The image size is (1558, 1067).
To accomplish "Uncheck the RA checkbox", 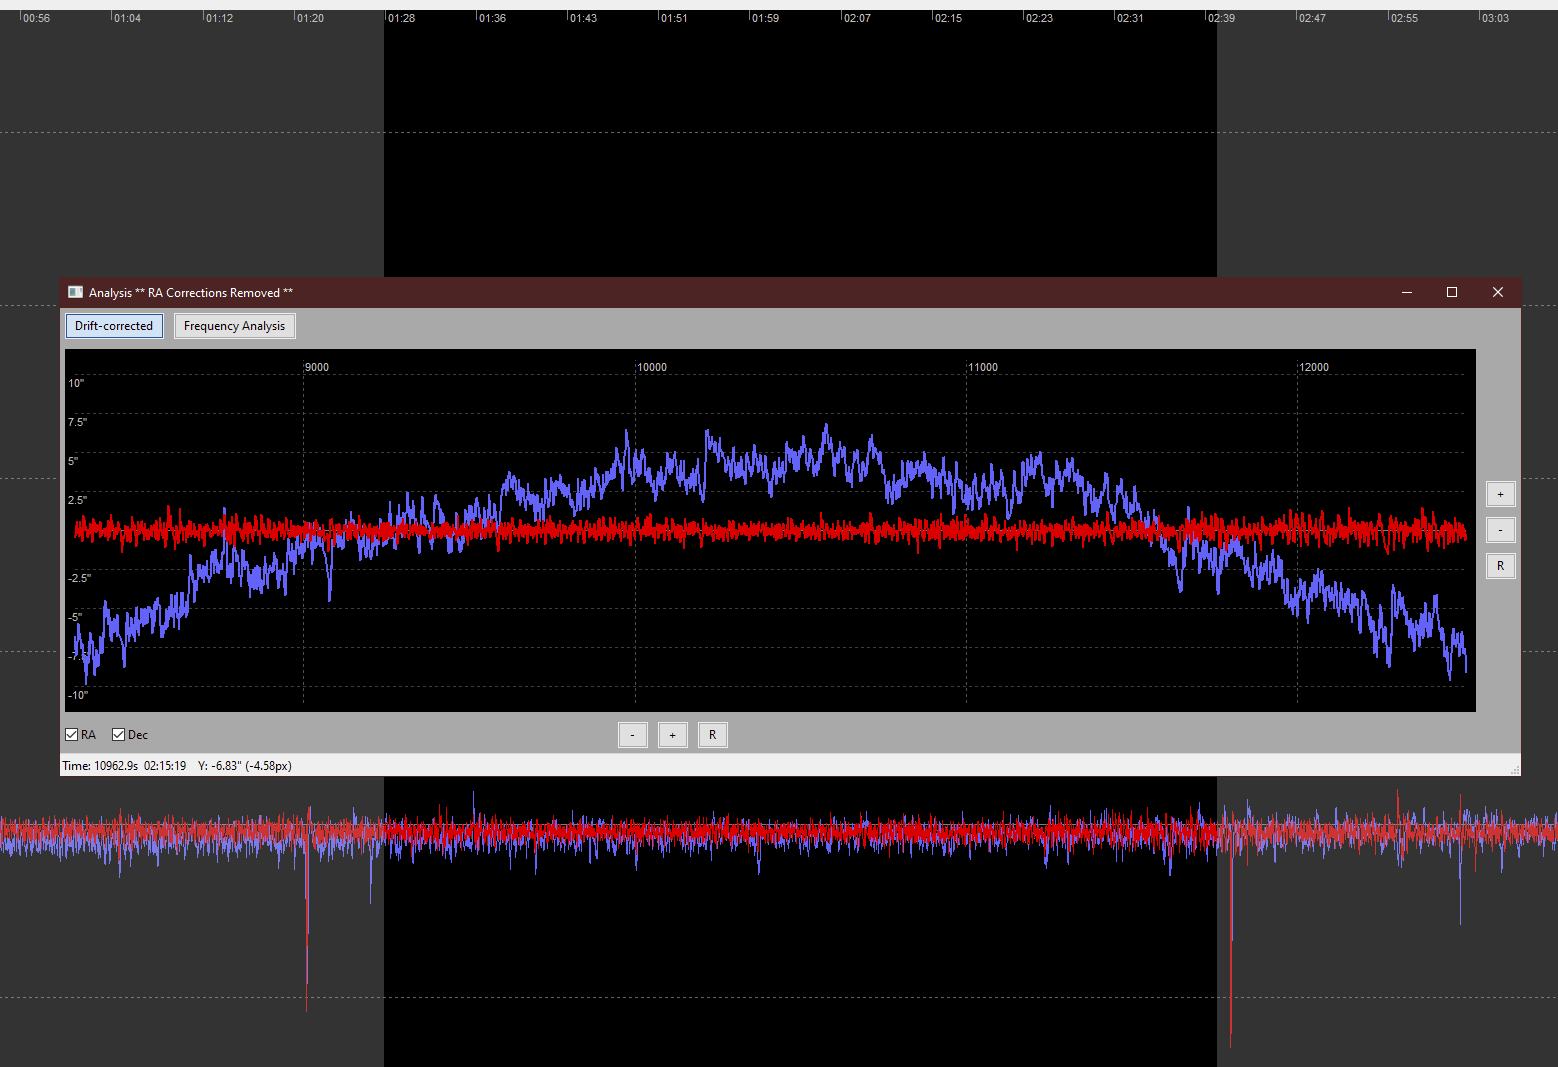I will coord(72,735).
